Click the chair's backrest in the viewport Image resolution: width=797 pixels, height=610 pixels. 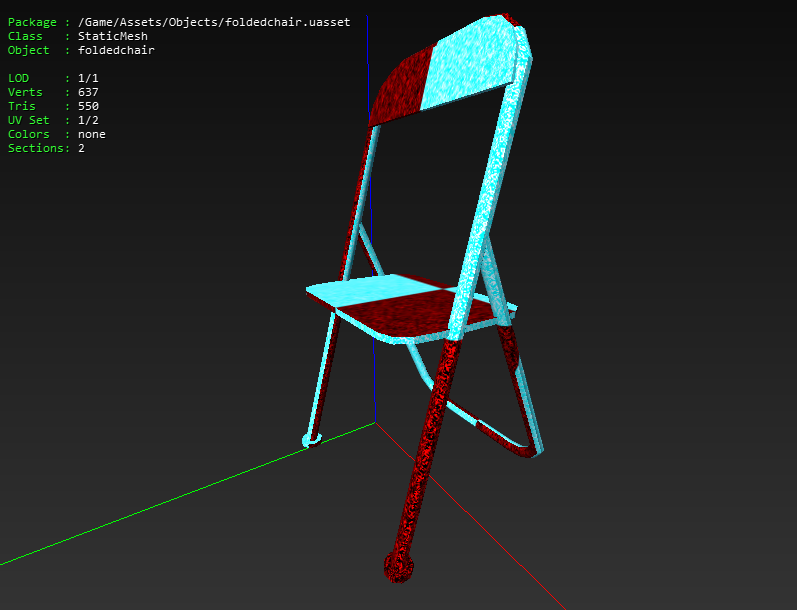(x=447, y=71)
